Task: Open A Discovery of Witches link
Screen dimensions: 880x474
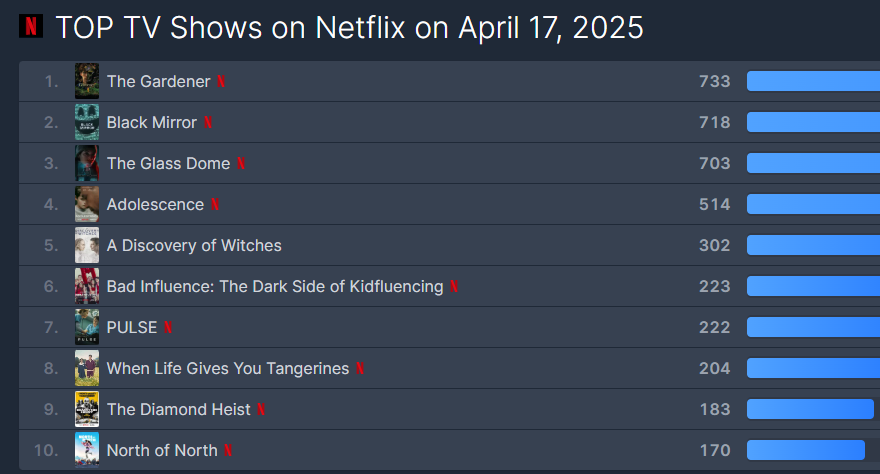Action: (x=194, y=246)
